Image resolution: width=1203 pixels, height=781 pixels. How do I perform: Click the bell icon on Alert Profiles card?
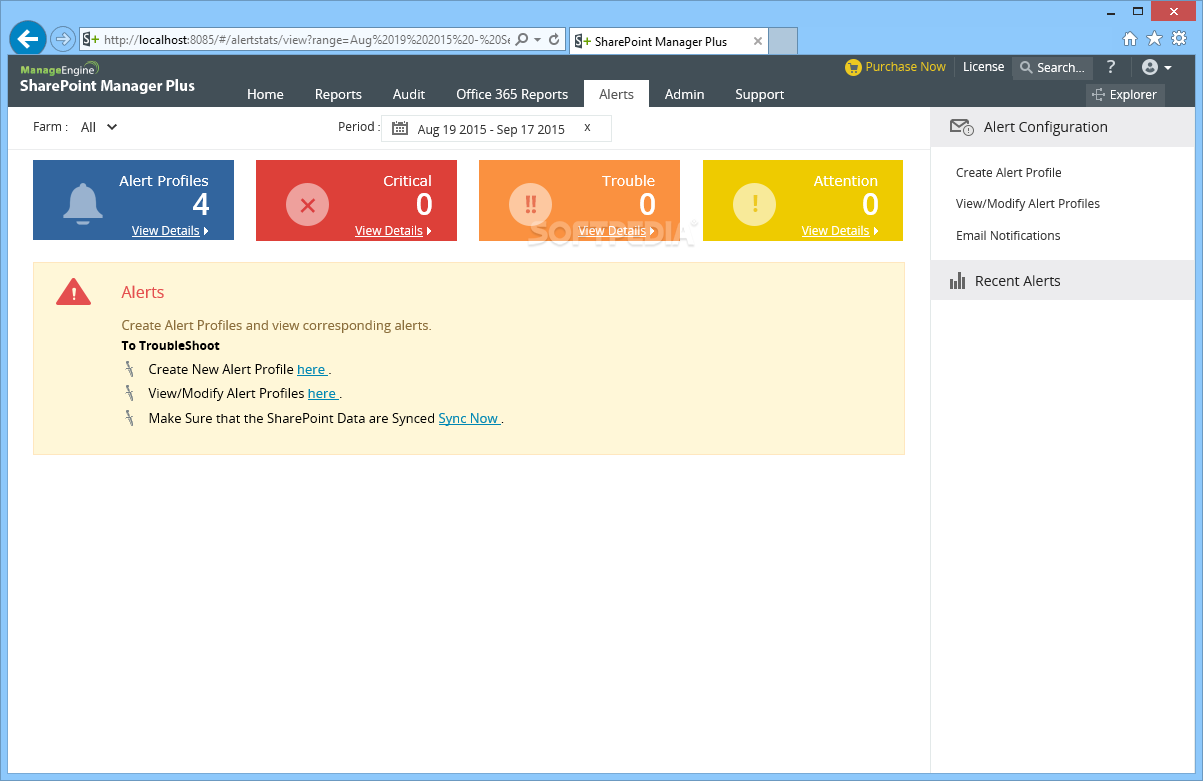[83, 203]
